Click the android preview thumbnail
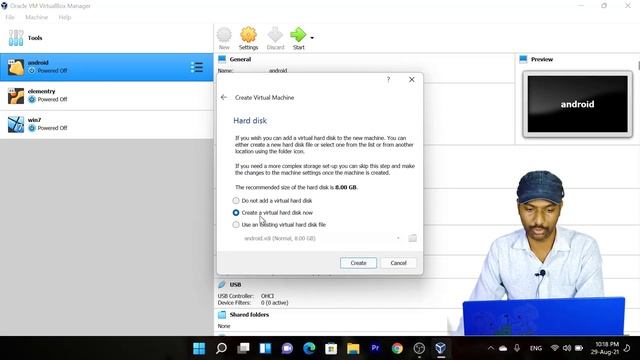 pos(577,104)
